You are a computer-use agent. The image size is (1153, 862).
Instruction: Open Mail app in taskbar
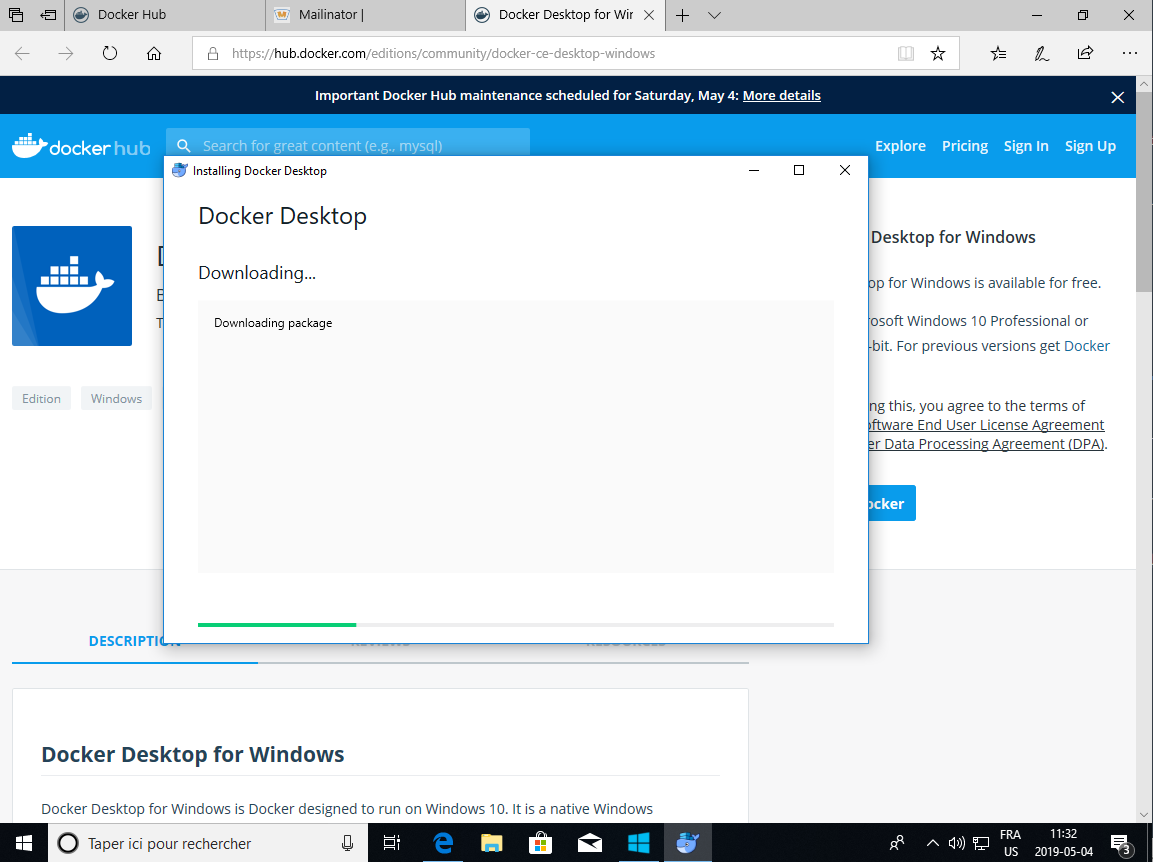(589, 843)
